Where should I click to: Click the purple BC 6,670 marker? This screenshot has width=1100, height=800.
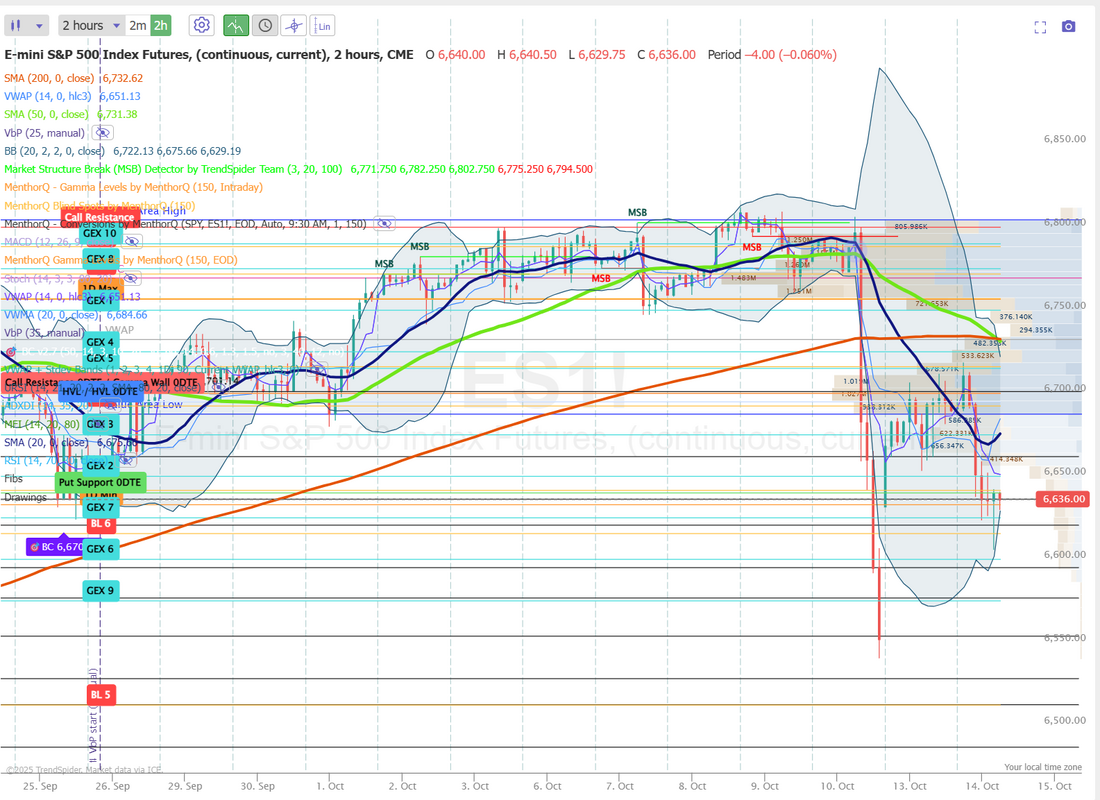(55, 547)
